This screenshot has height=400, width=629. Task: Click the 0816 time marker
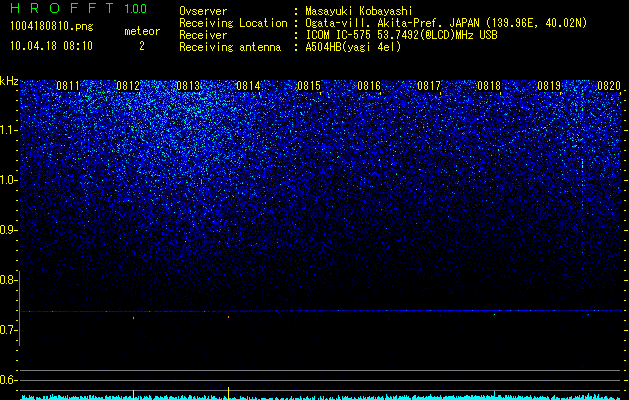click(x=369, y=85)
